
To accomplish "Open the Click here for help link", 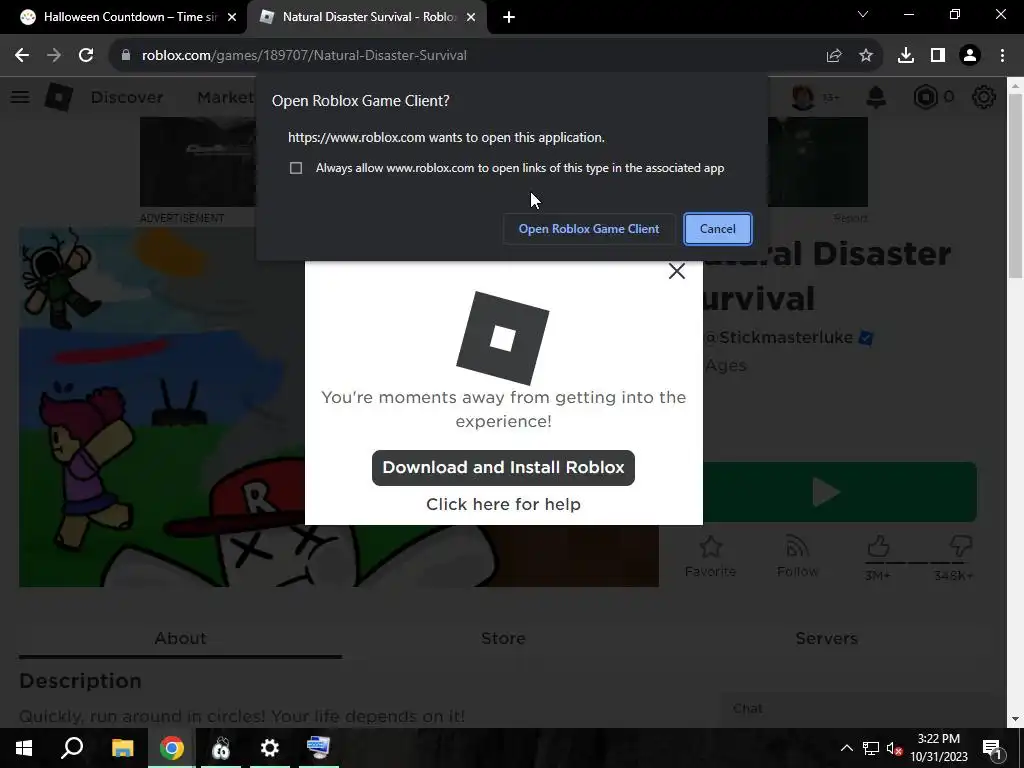I will point(503,504).
